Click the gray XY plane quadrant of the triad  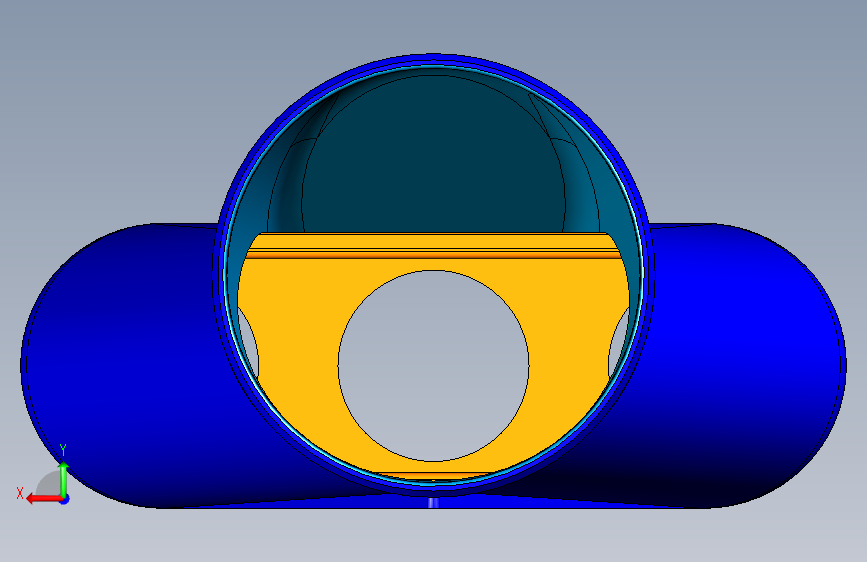click(49, 484)
